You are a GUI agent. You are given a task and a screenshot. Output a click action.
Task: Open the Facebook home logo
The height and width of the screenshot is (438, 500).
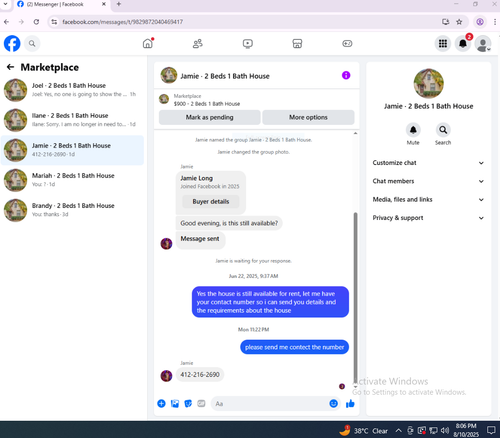(x=12, y=44)
